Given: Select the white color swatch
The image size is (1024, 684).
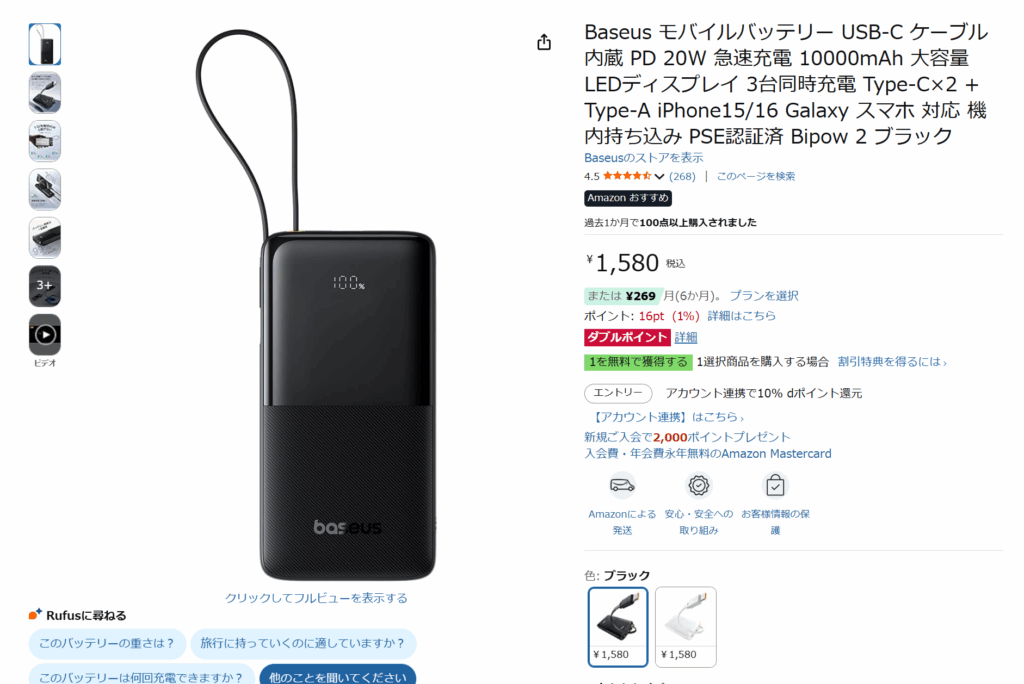Looking at the screenshot, I should tap(686, 627).
